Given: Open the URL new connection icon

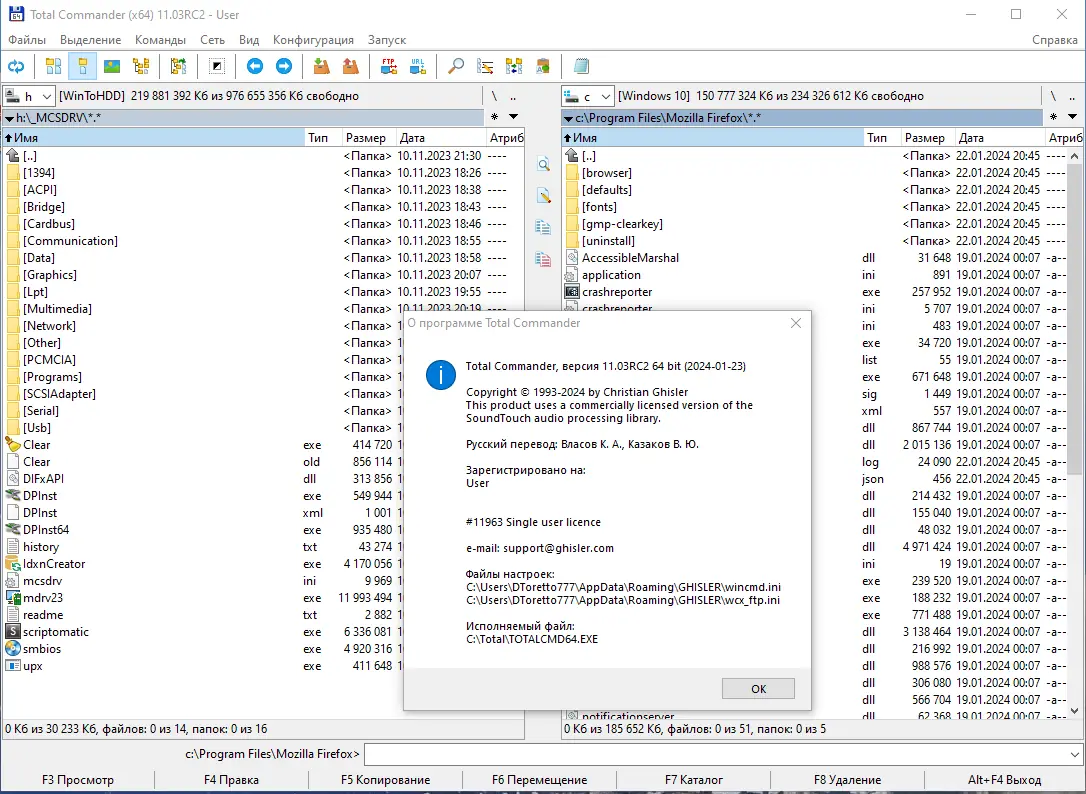Looking at the screenshot, I should coord(418,67).
